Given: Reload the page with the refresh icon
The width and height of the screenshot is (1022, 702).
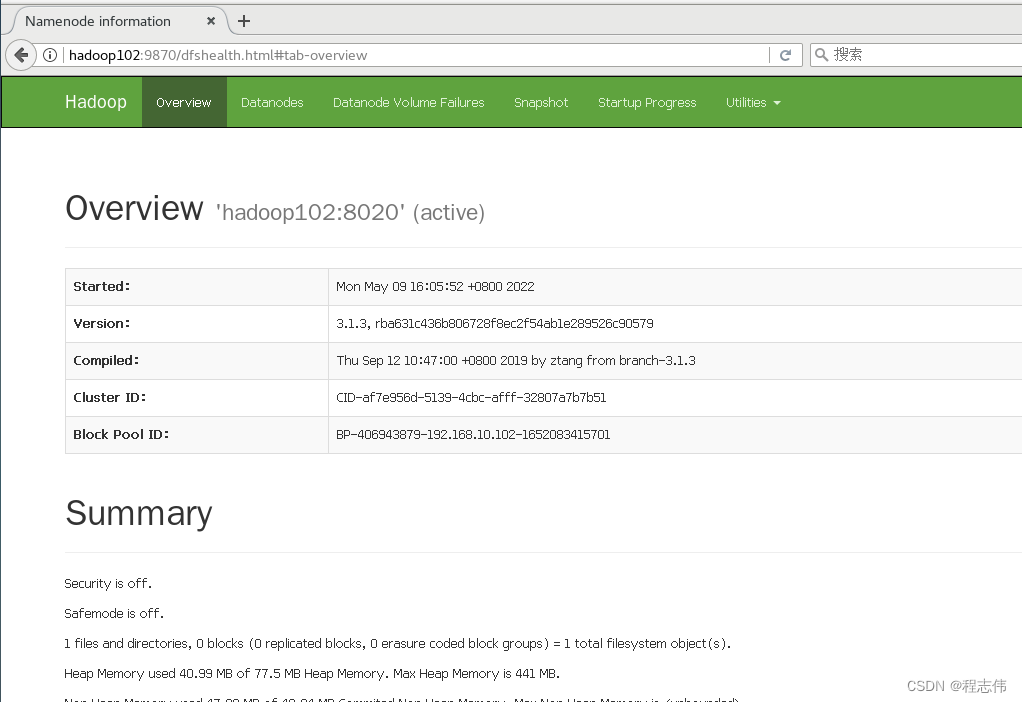Looking at the screenshot, I should coord(785,55).
